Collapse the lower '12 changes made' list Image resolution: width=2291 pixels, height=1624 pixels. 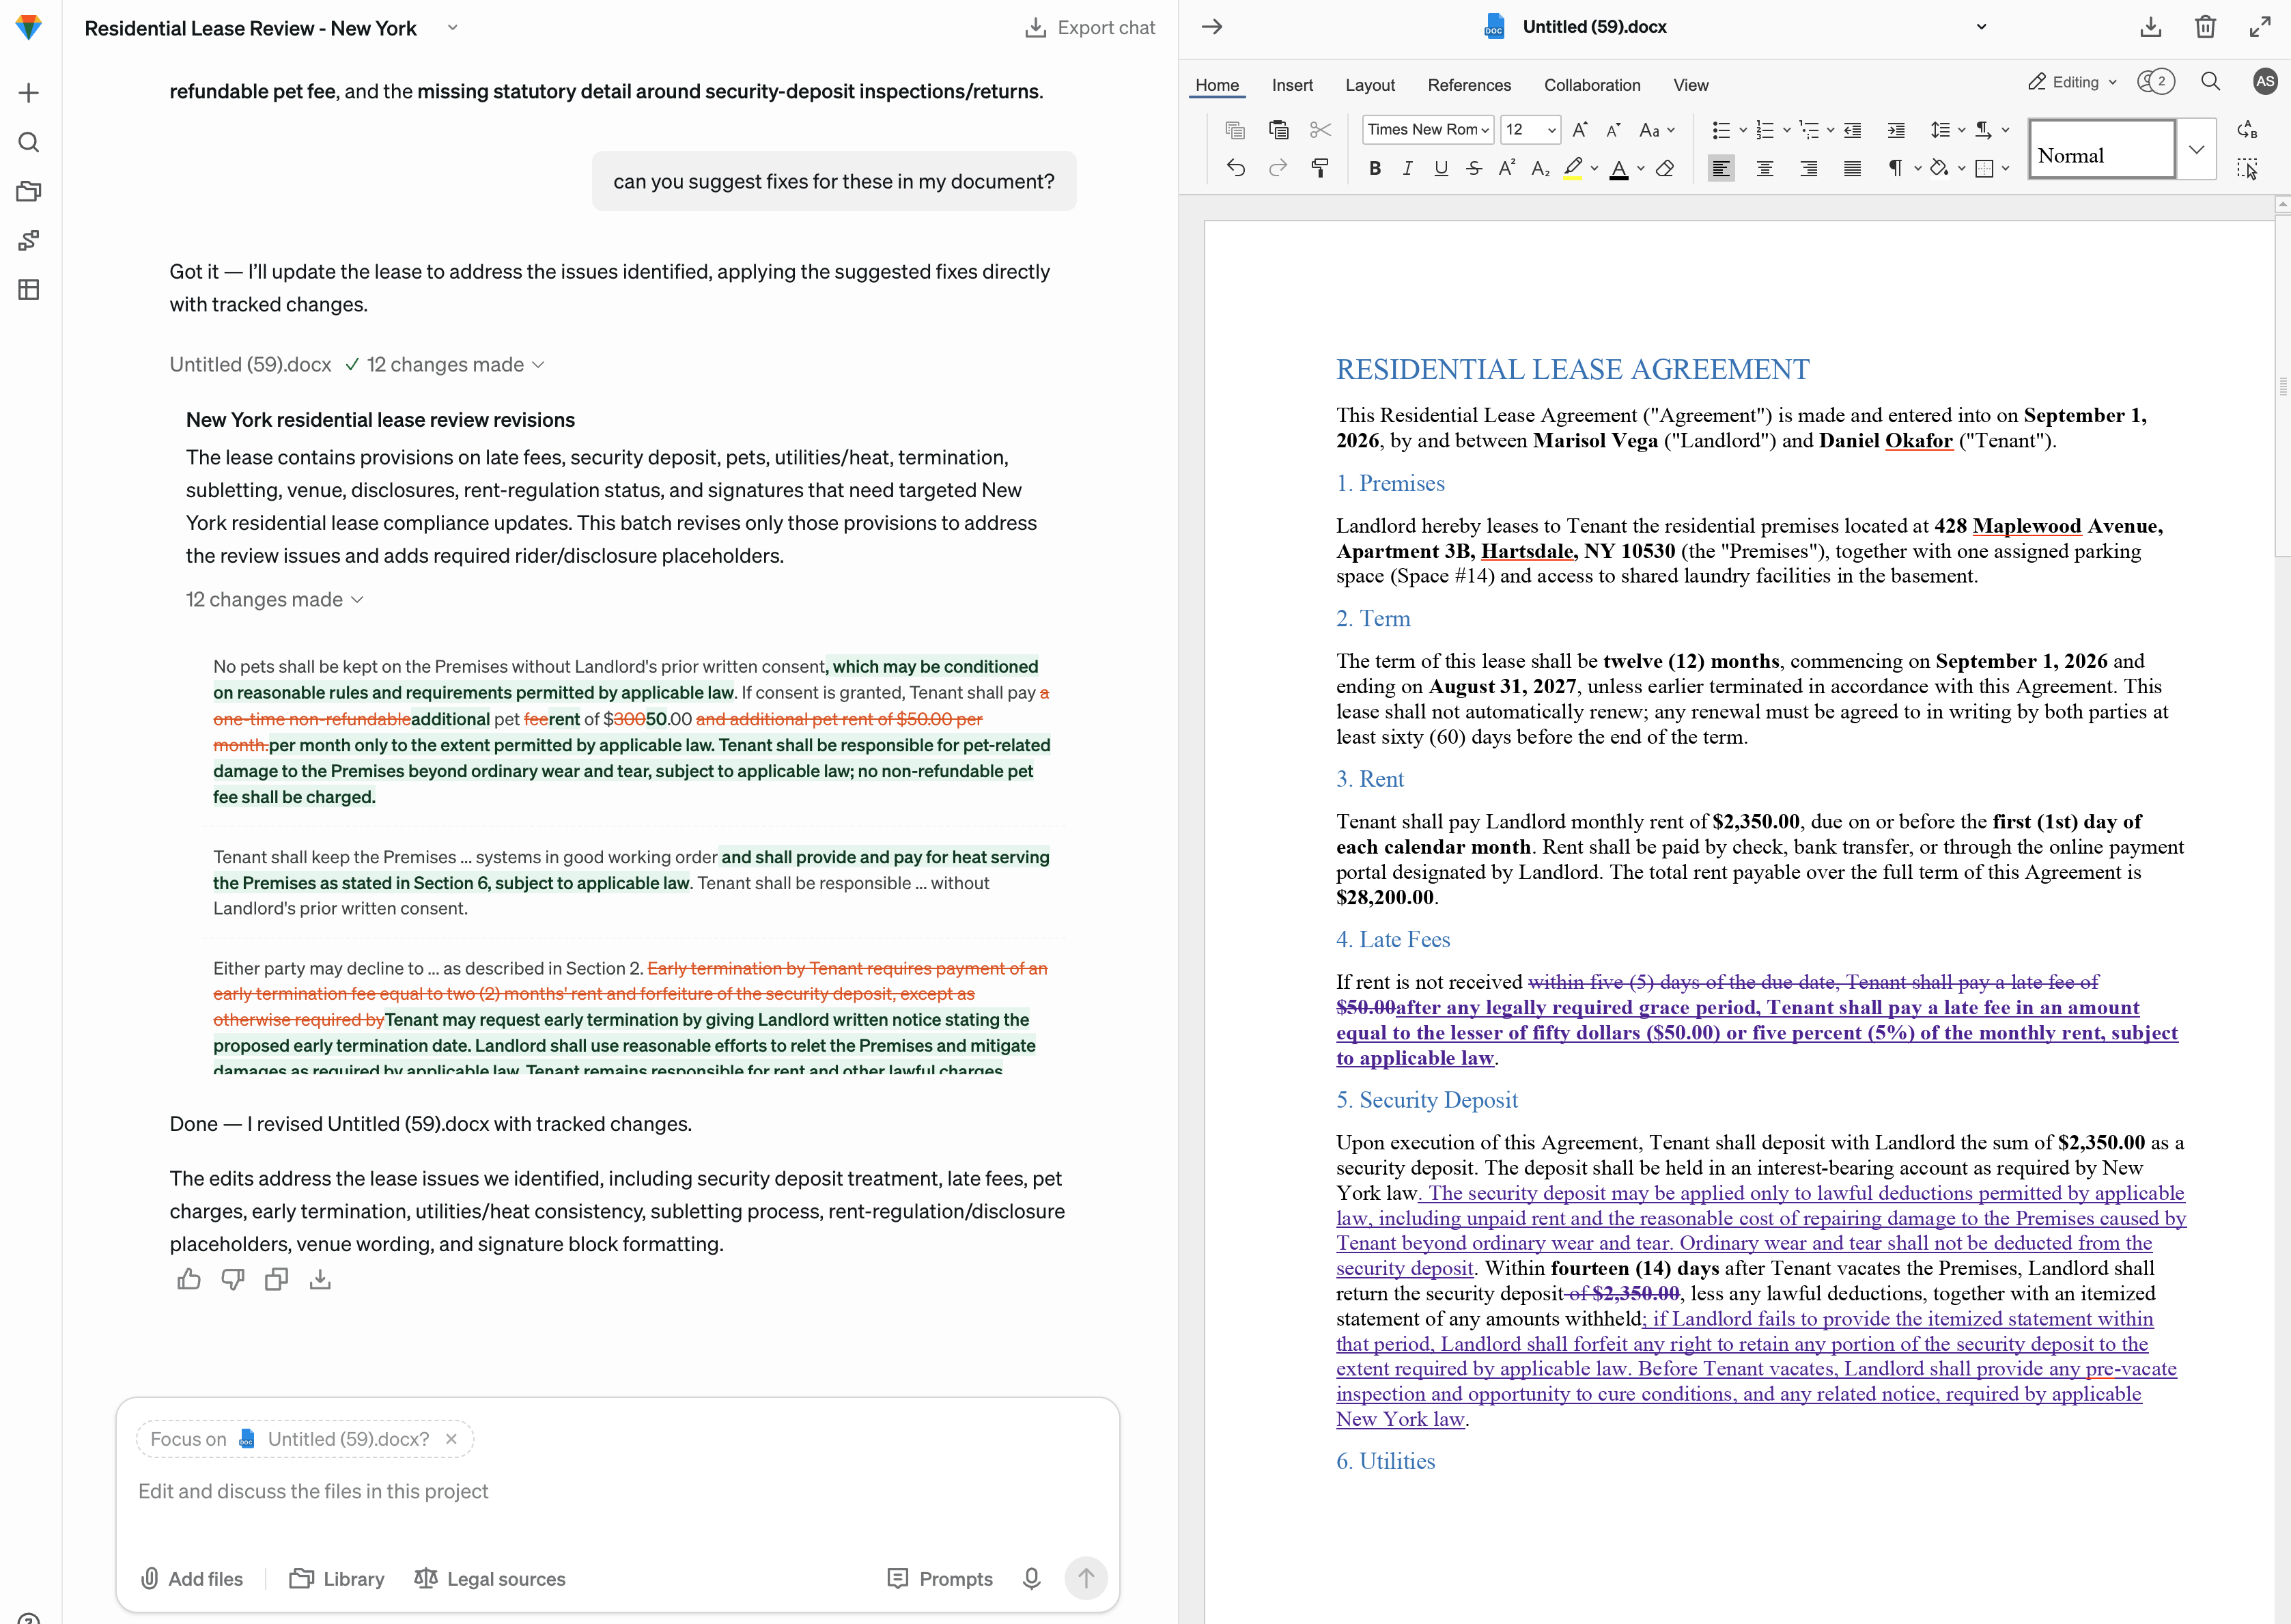coord(275,599)
